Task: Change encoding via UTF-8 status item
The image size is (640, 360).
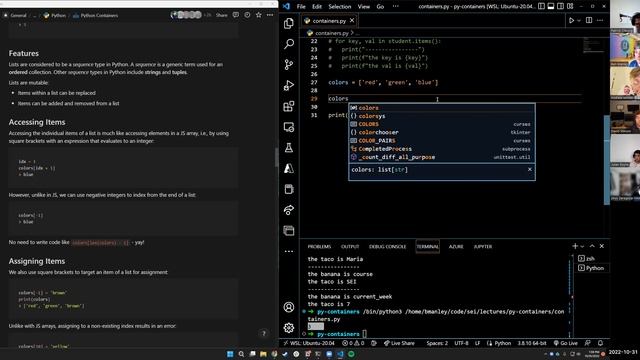Action: [462, 343]
